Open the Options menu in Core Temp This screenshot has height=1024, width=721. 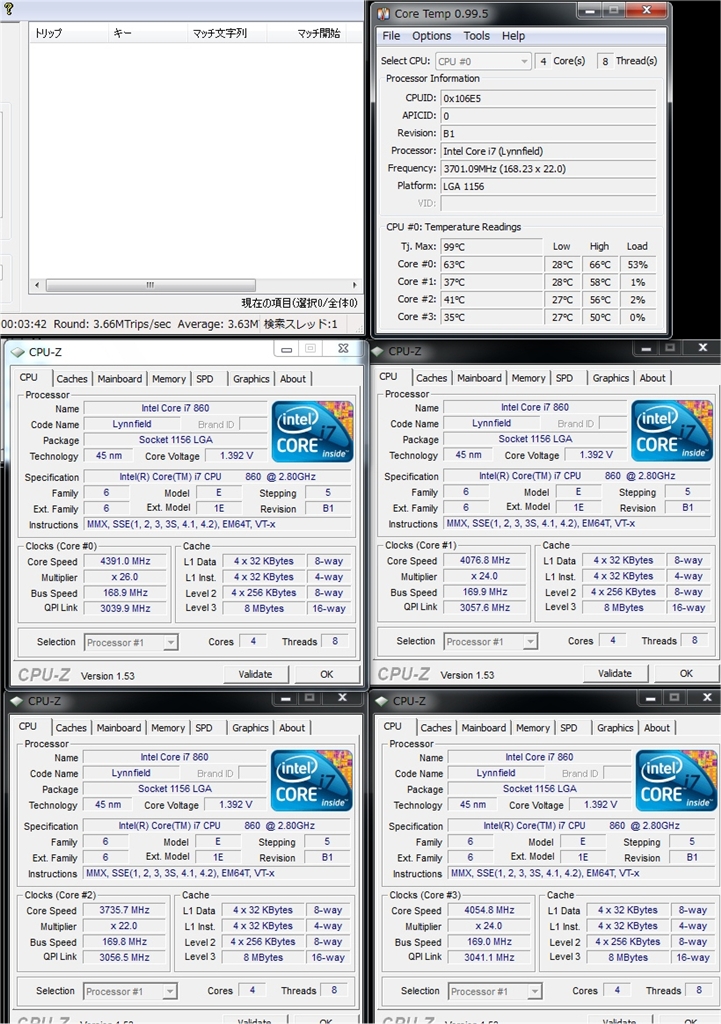(x=431, y=36)
